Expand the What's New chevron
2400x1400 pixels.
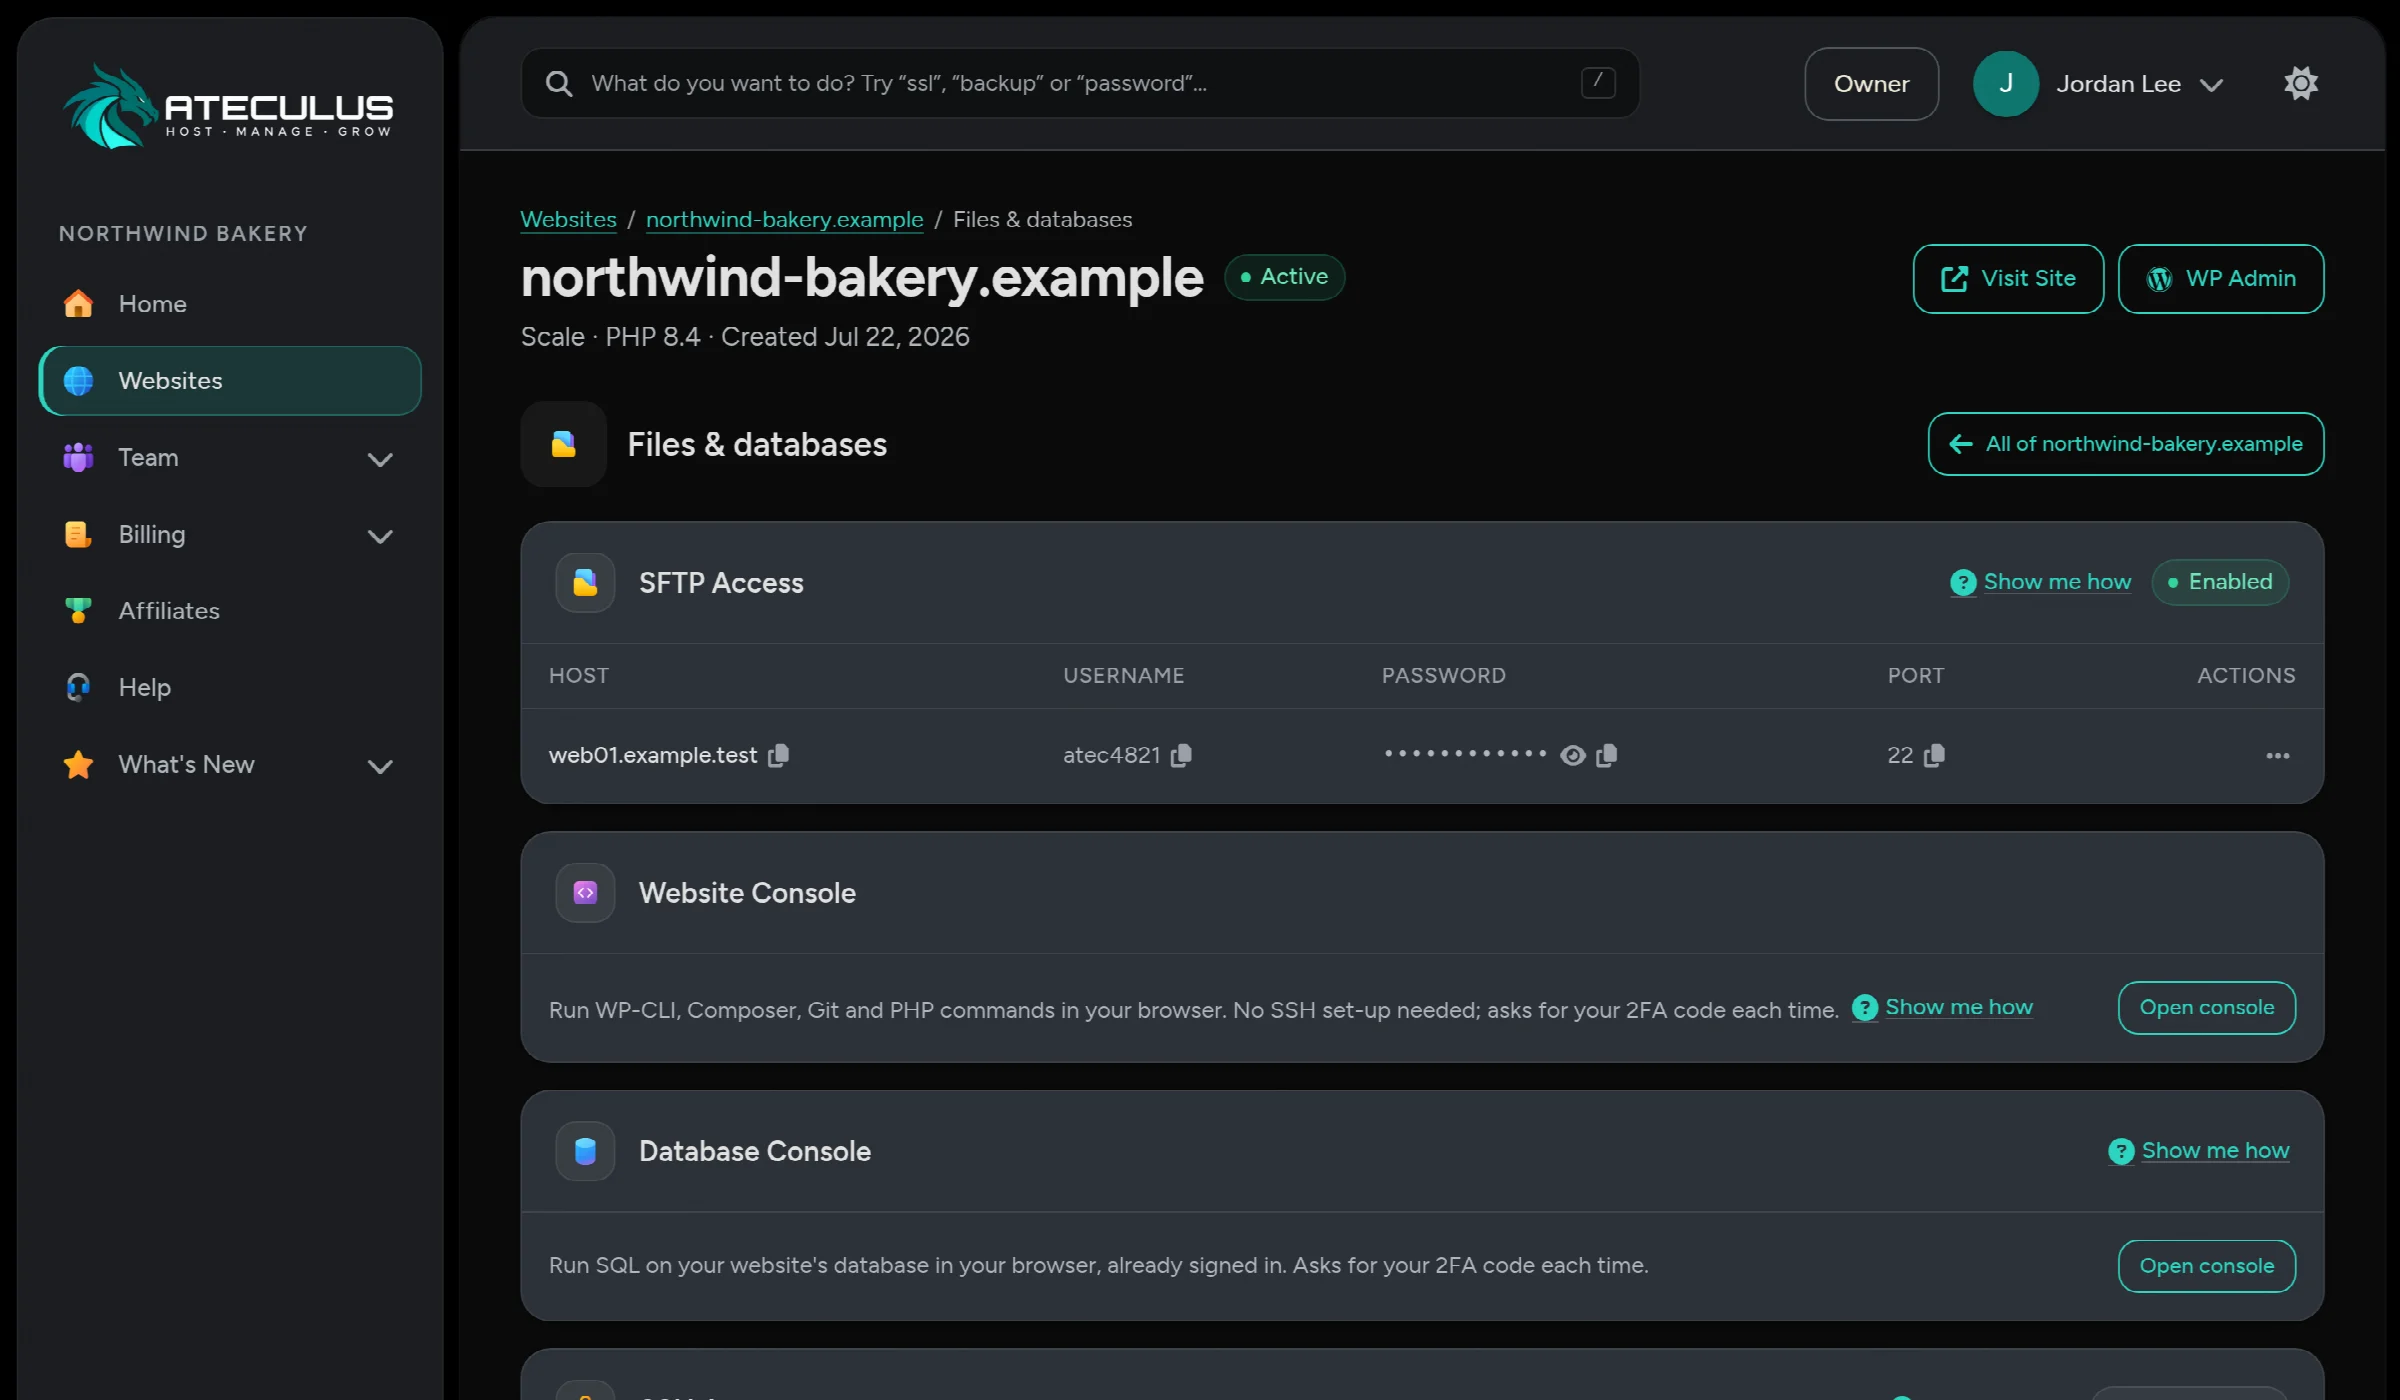(380, 766)
